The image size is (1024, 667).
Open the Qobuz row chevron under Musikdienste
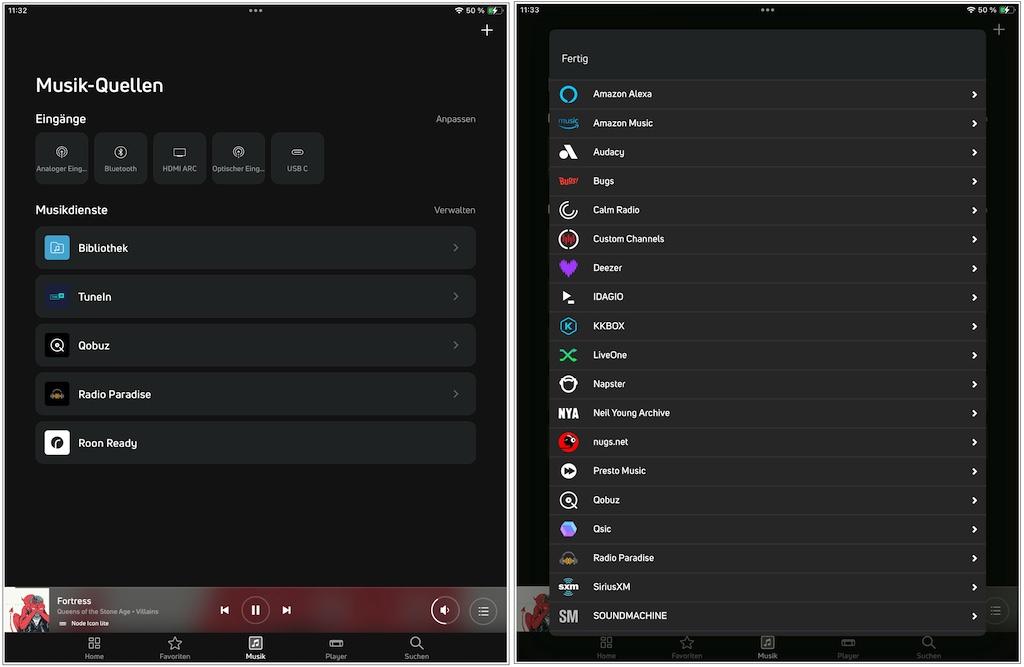pos(456,345)
